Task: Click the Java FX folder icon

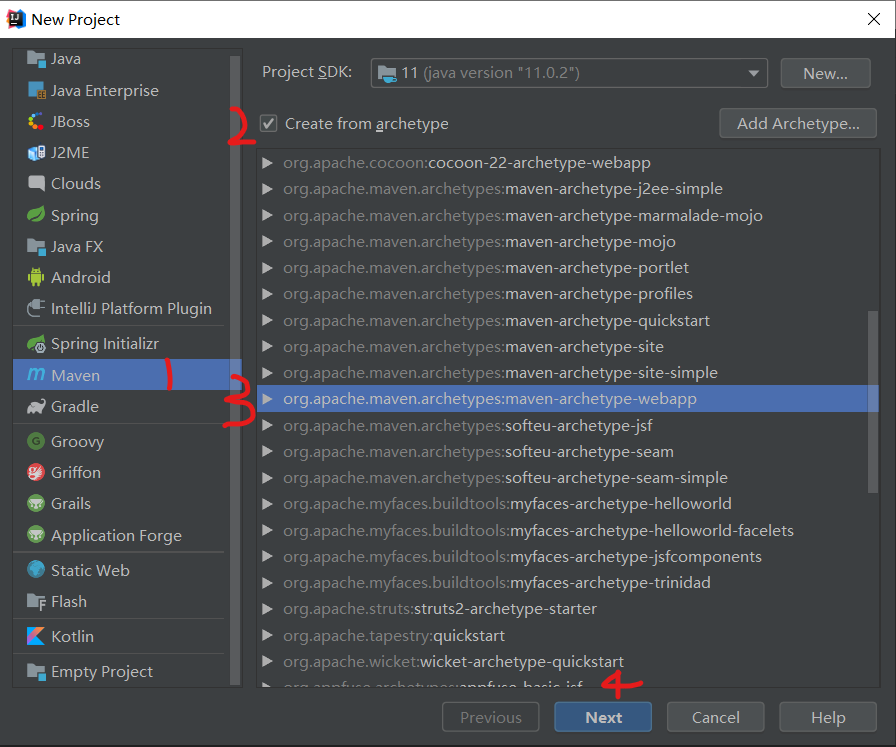Action: tap(36, 246)
